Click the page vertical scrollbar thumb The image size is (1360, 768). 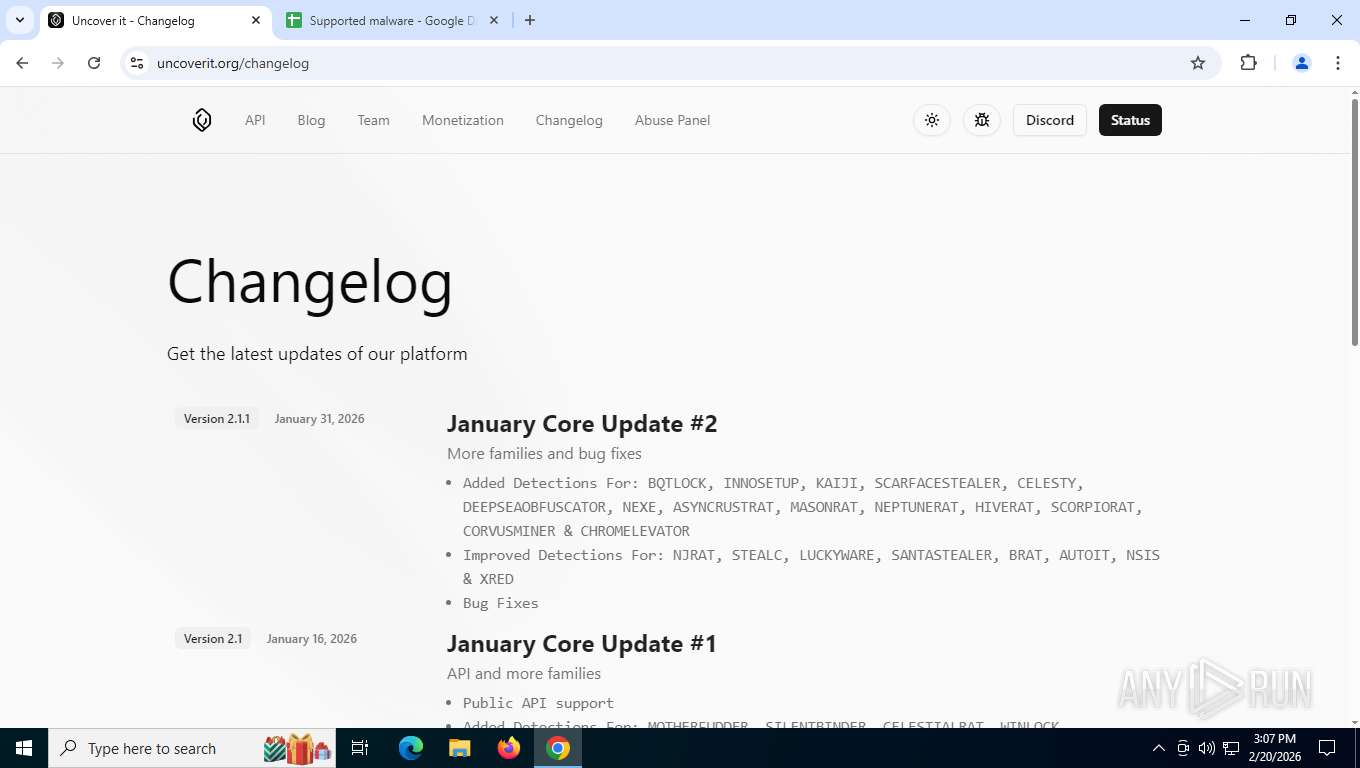pyautogui.click(x=1355, y=222)
